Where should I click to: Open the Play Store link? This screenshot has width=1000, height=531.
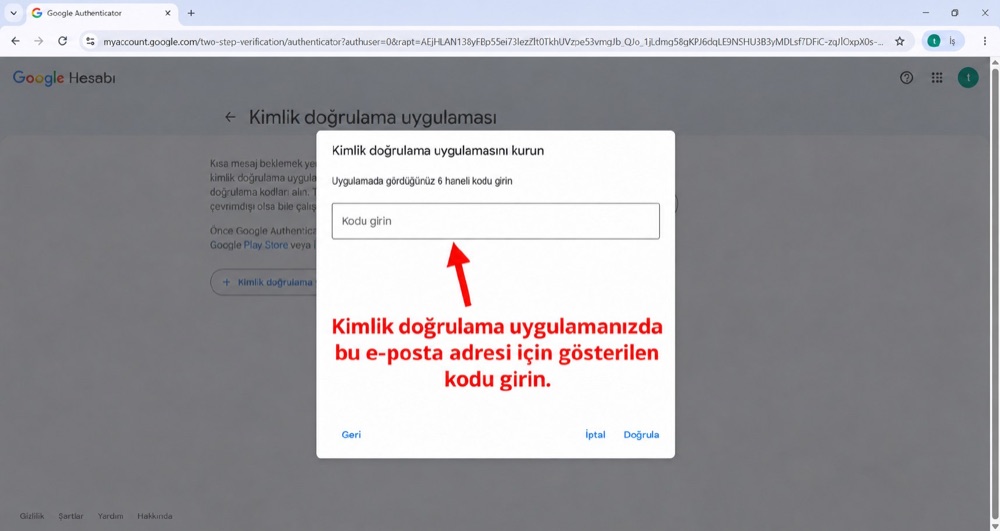[266, 245]
